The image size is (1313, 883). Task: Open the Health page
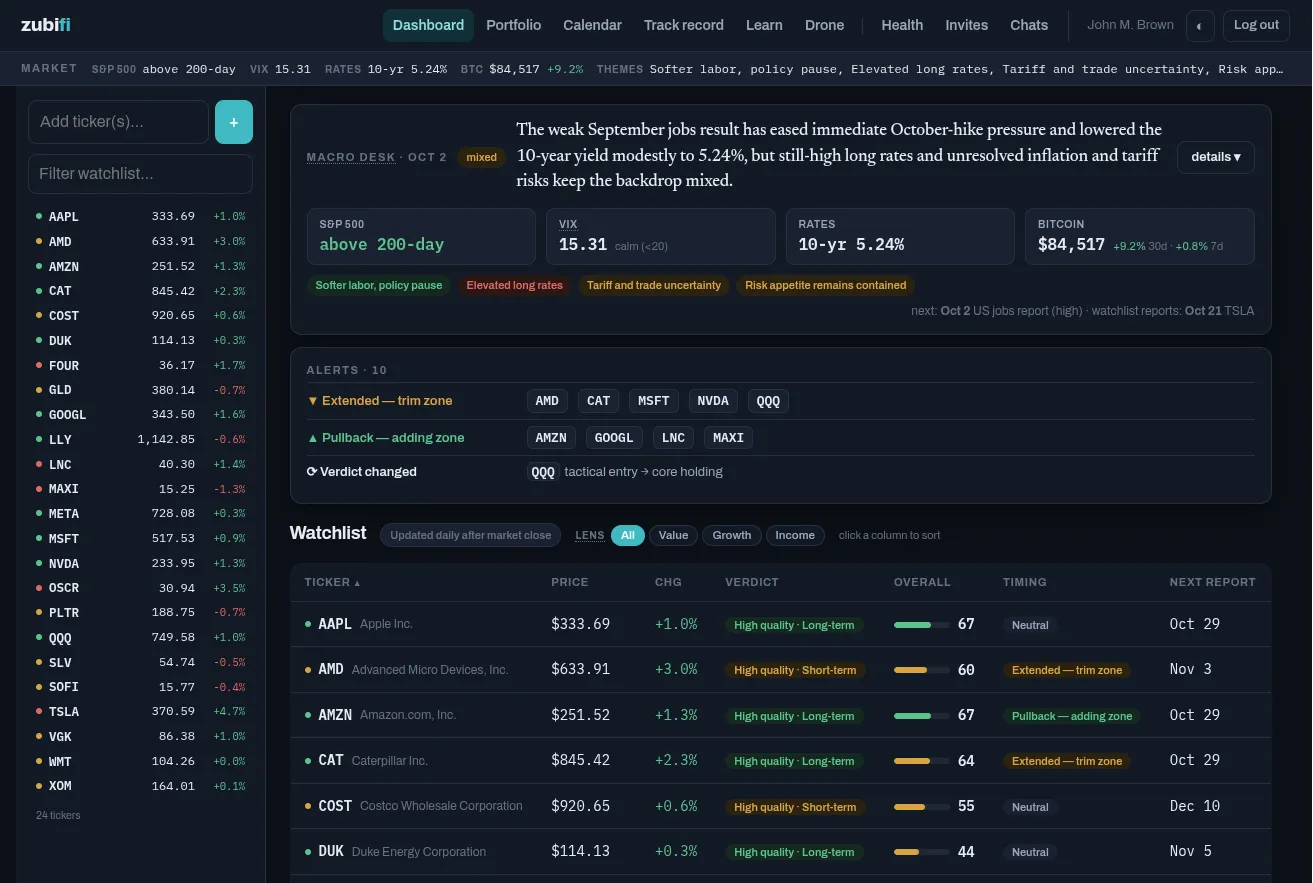[902, 25]
